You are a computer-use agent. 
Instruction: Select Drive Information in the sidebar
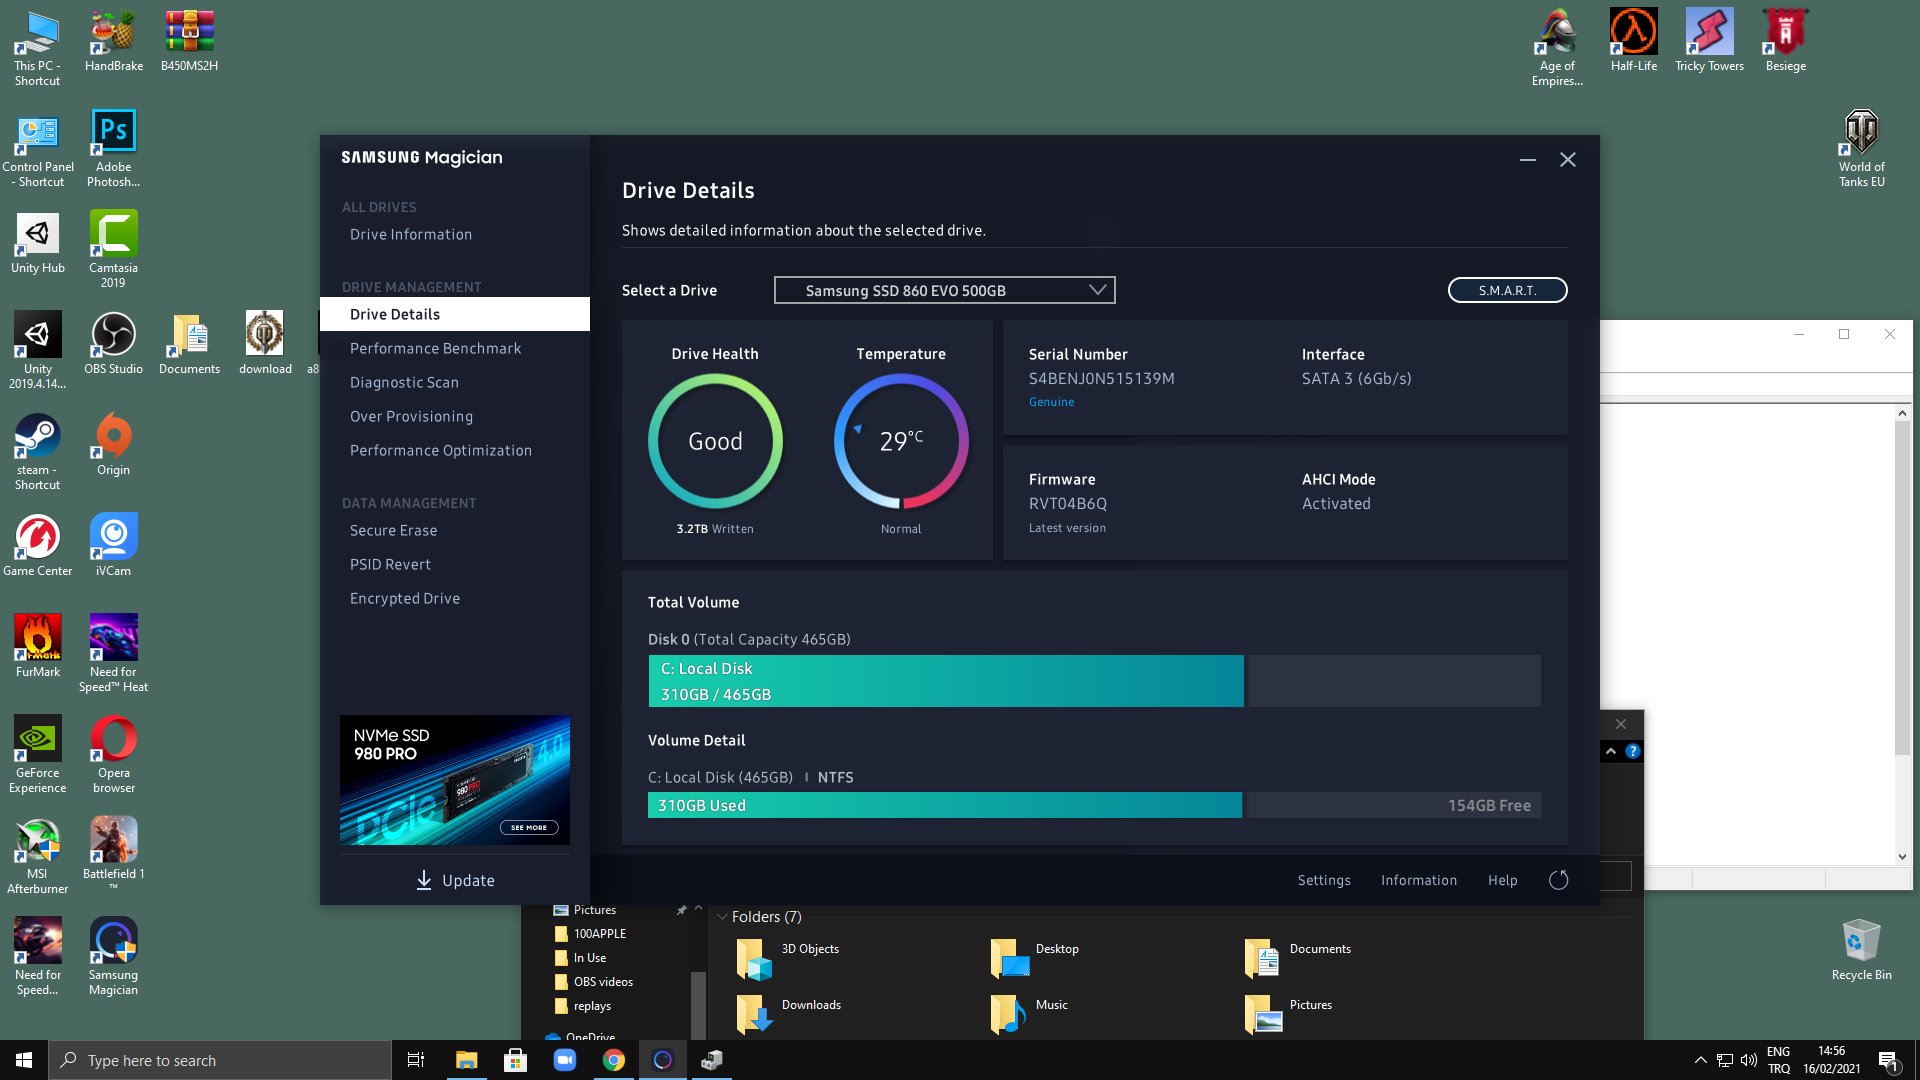click(x=410, y=234)
